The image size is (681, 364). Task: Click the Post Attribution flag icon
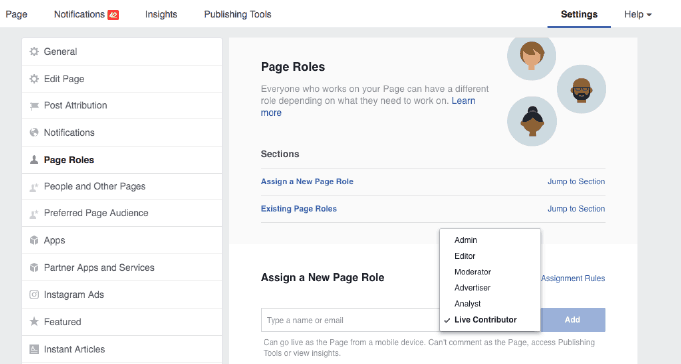tap(34, 106)
